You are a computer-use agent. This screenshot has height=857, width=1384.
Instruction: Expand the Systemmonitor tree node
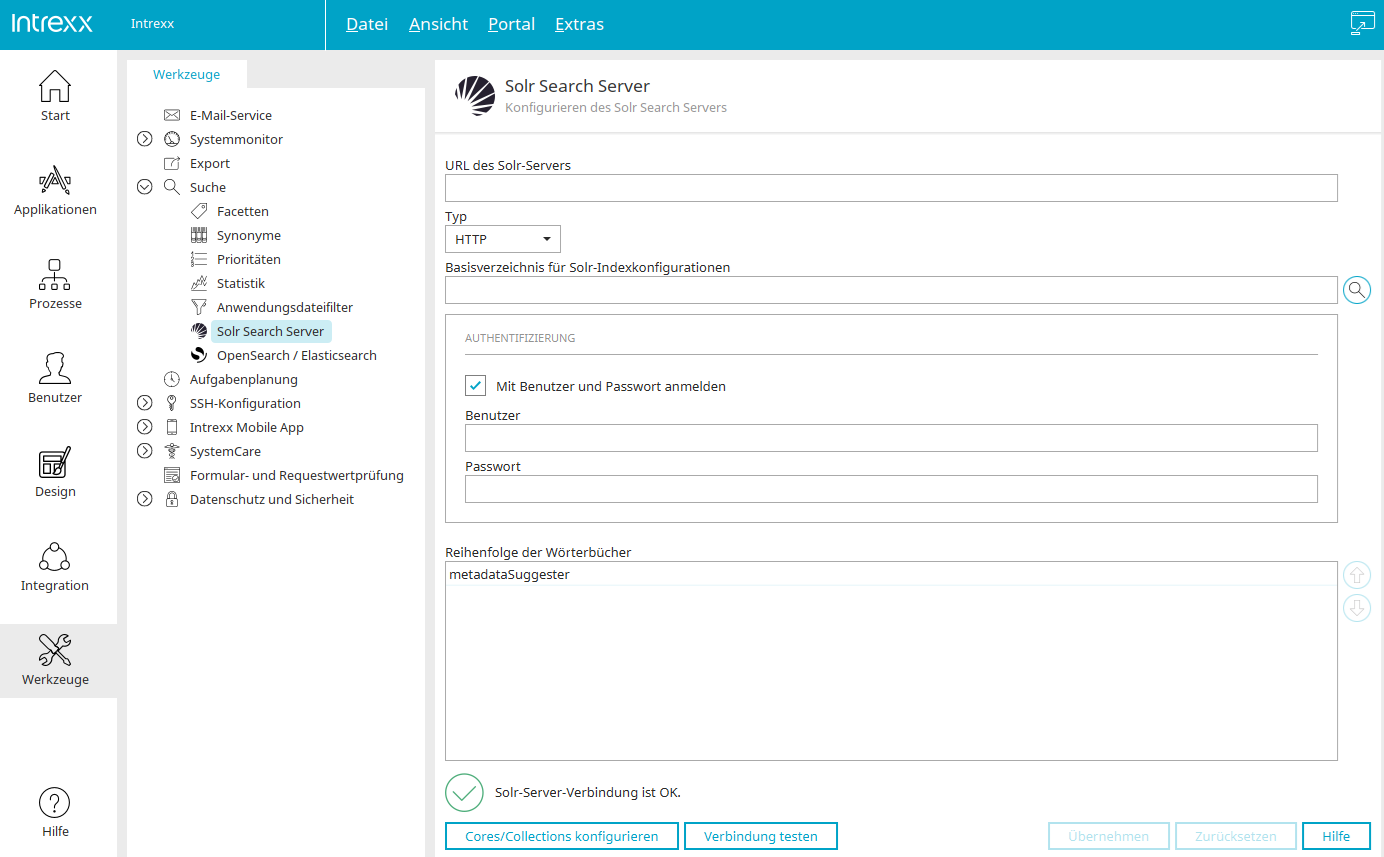point(145,139)
